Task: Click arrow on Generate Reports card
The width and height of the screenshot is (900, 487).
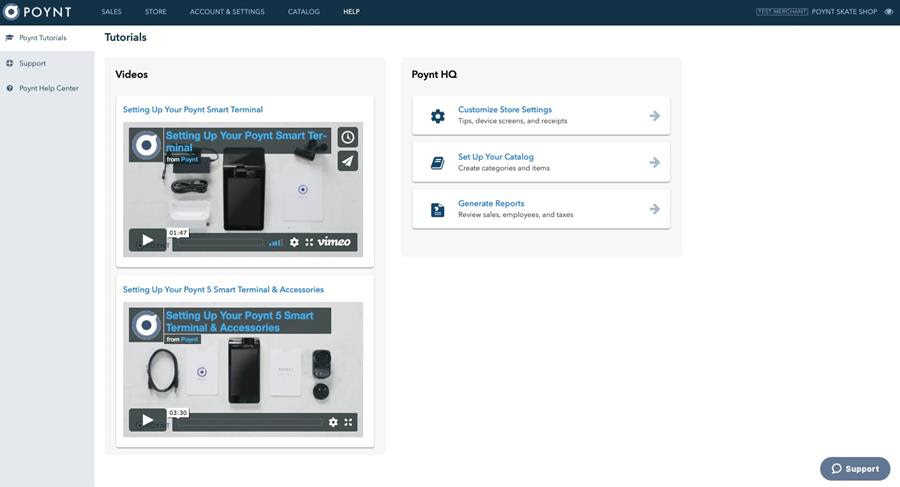Action: pos(654,209)
